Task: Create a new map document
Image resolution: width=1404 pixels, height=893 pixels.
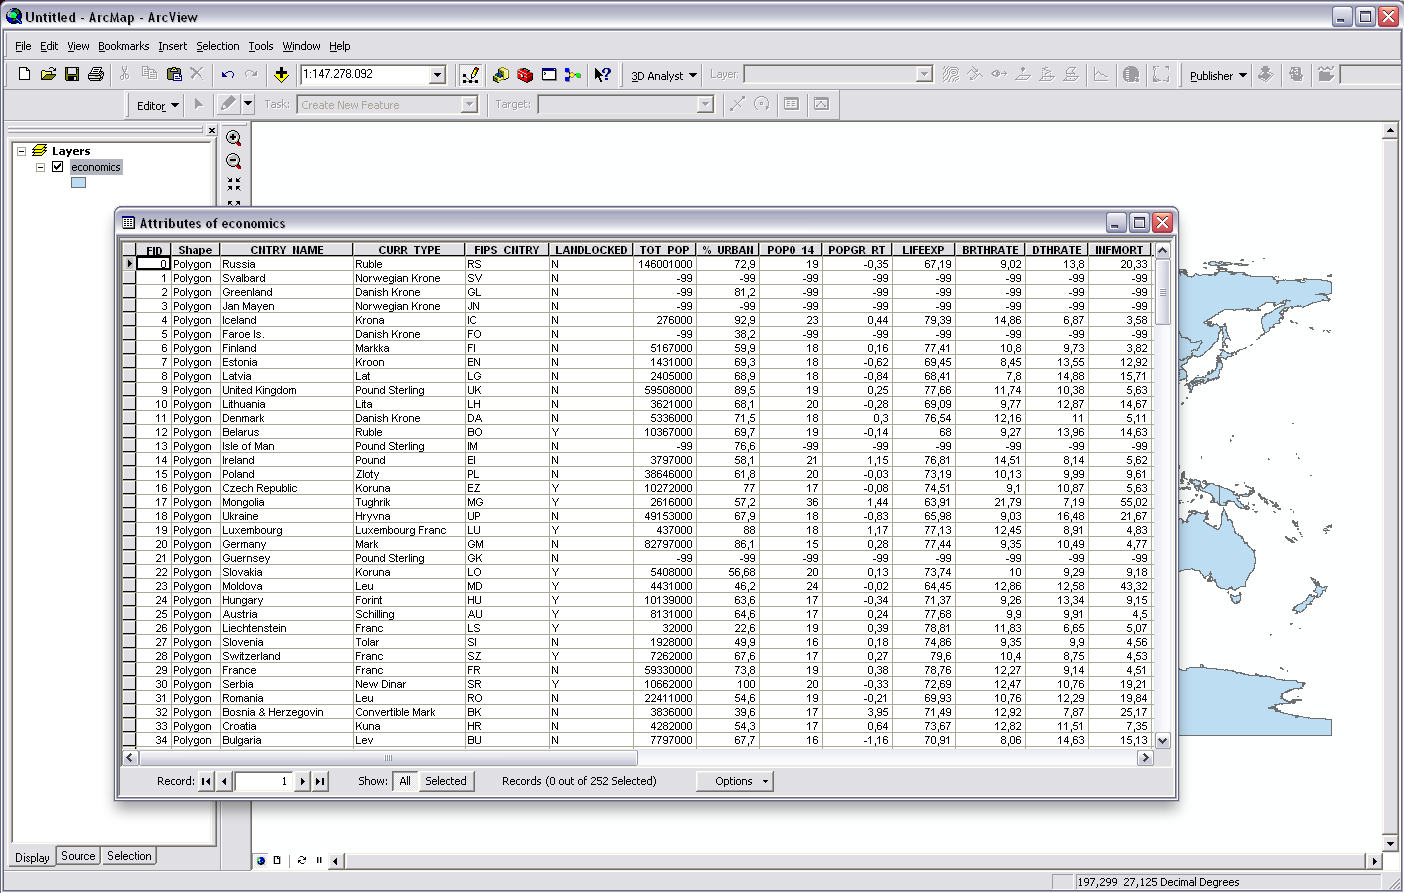Action: [24, 74]
